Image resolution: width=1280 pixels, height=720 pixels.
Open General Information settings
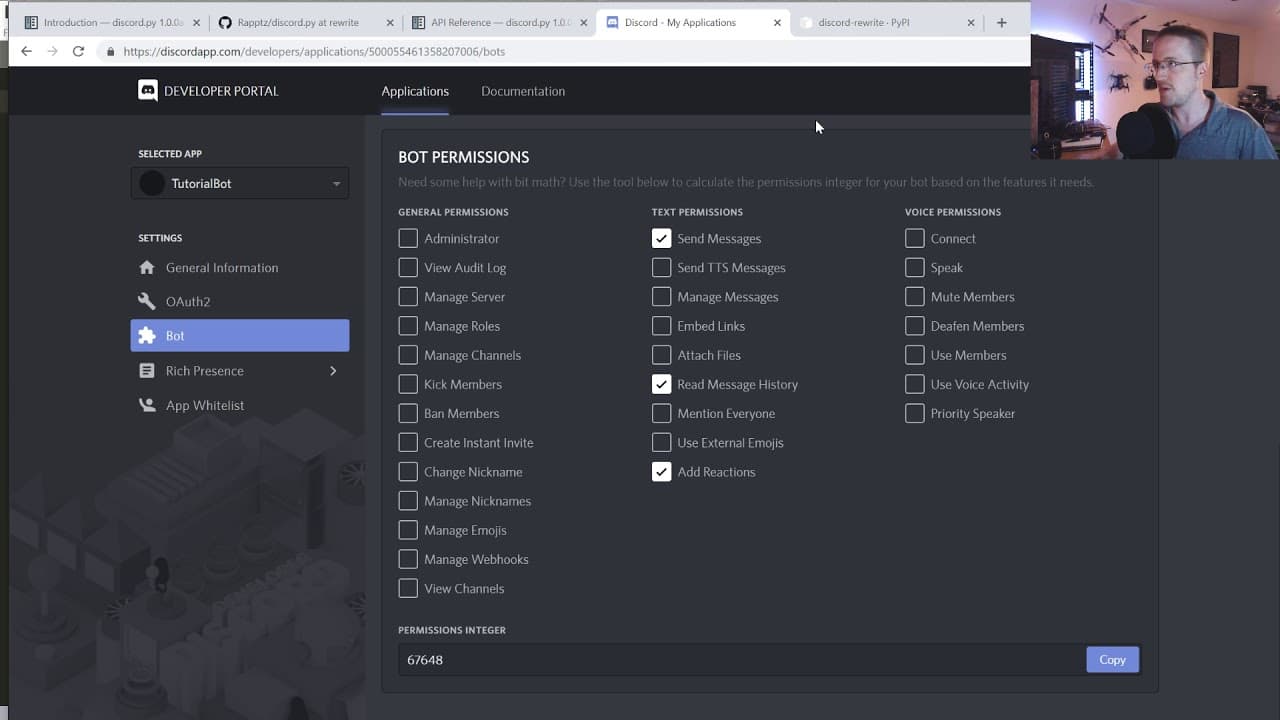[x=240, y=267]
